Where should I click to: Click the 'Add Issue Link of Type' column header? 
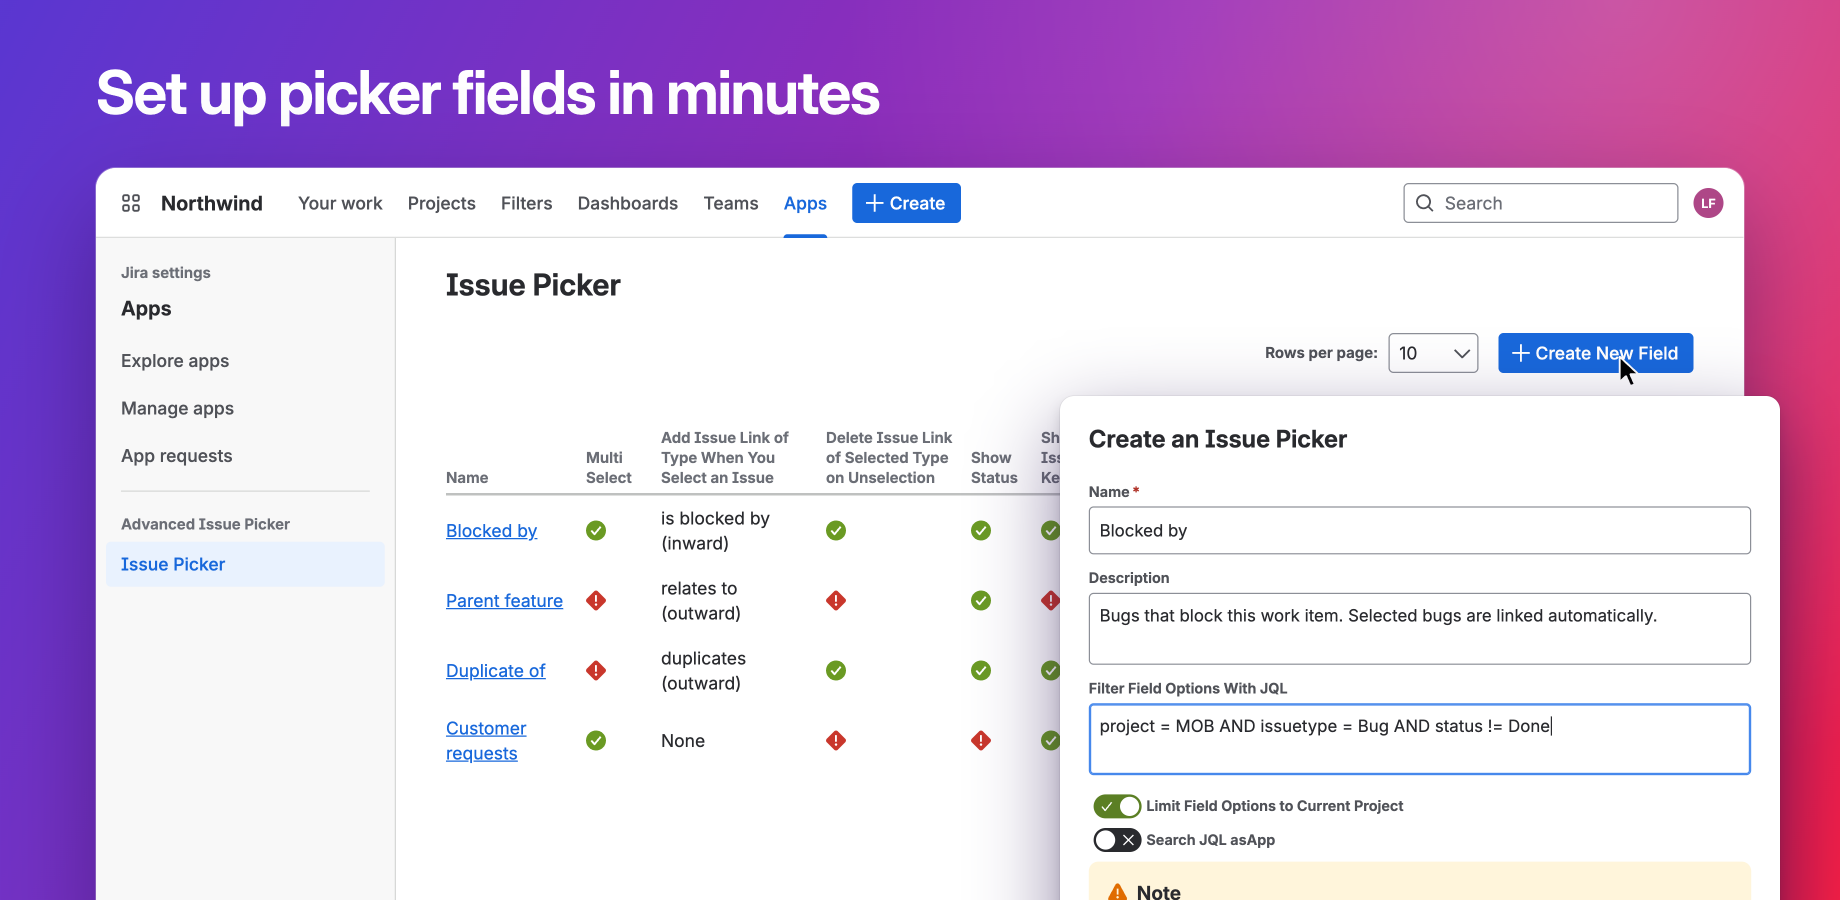725,458
